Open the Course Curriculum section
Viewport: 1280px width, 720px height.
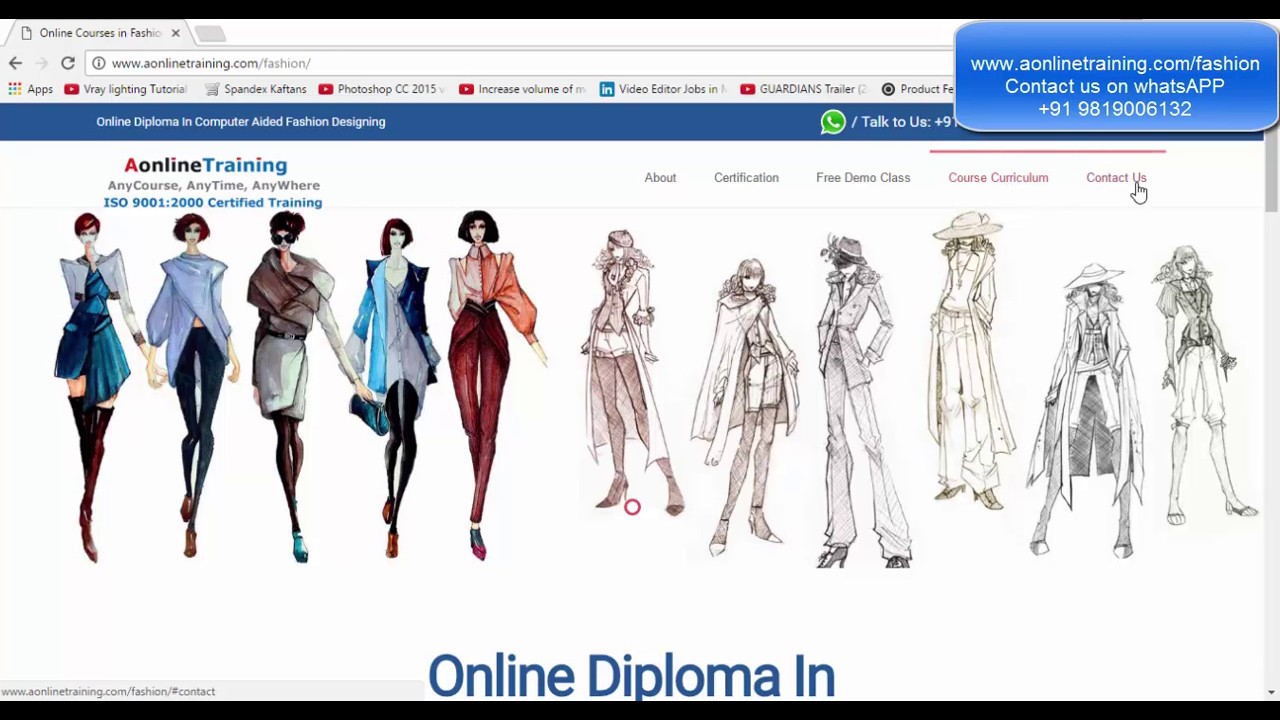coord(998,178)
